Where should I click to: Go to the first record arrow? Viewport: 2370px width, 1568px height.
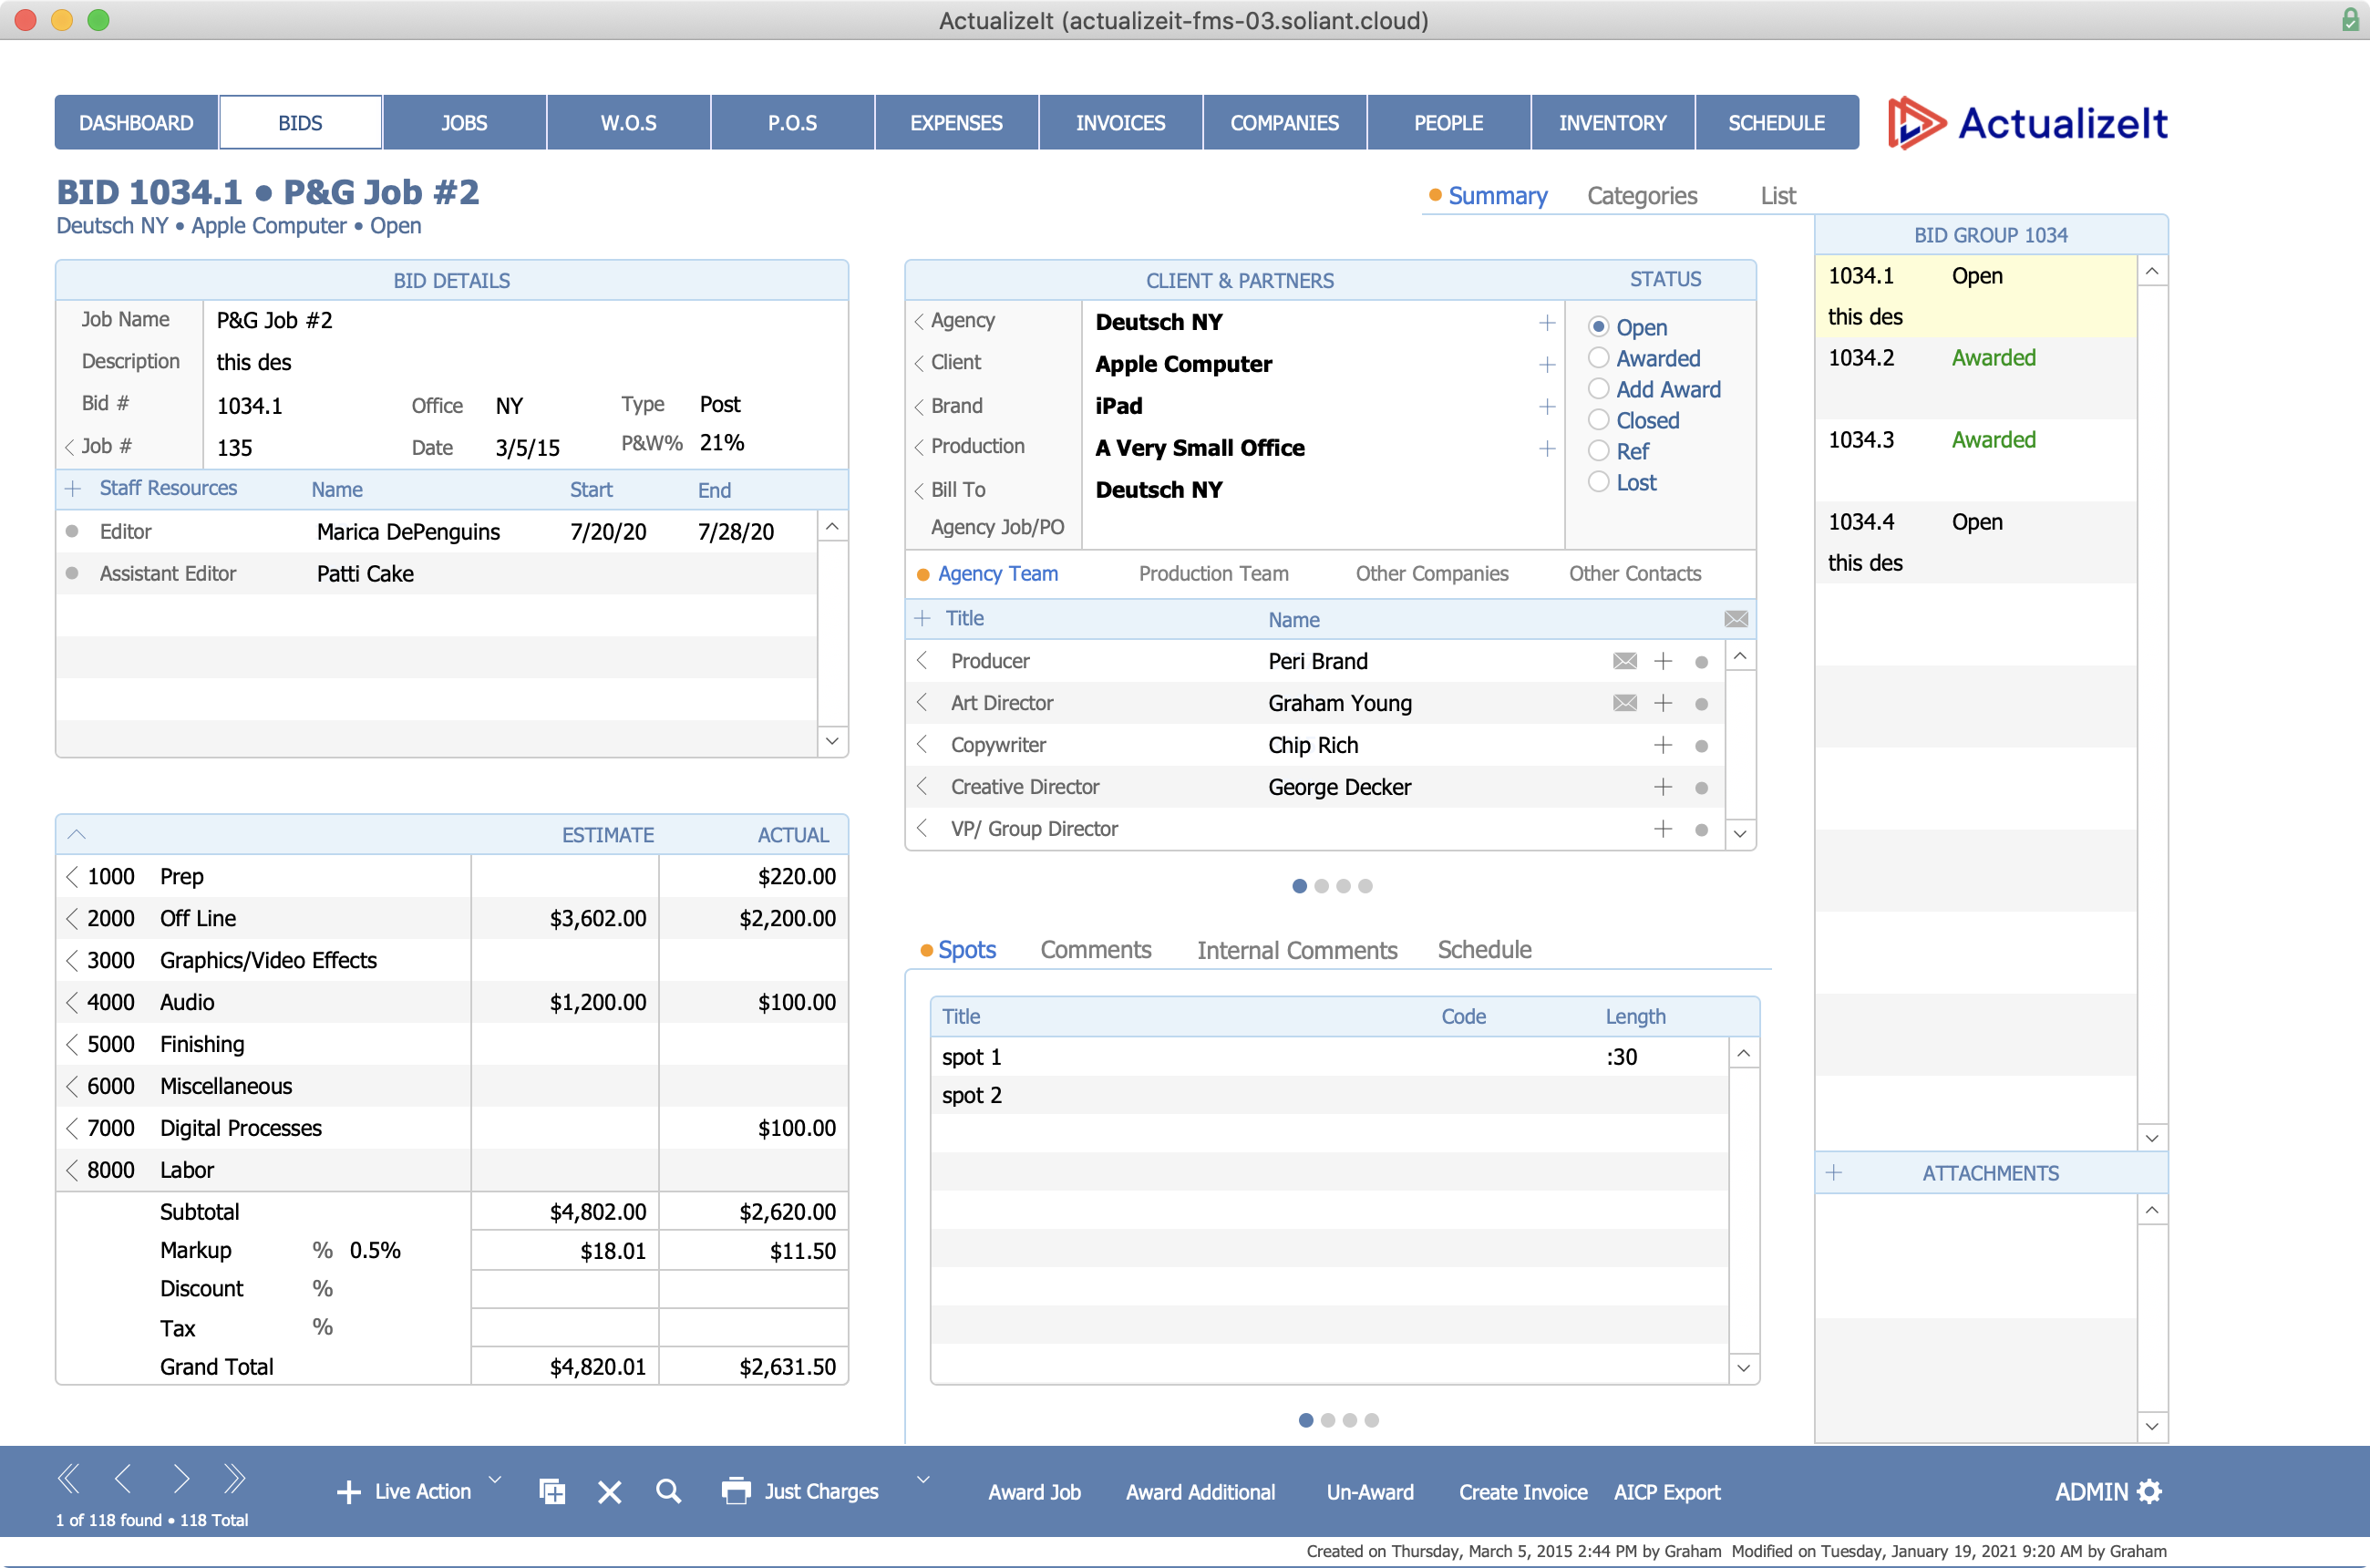click(x=69, y=1478)
